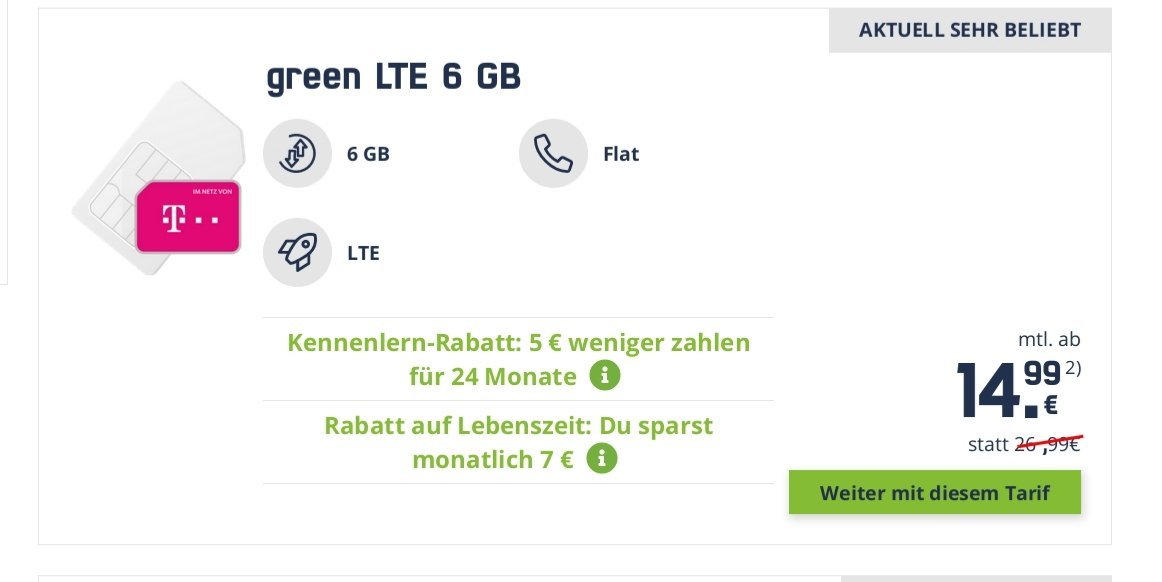Open info icon for Rabatt auf Lebenszeit

pos(602,459)
